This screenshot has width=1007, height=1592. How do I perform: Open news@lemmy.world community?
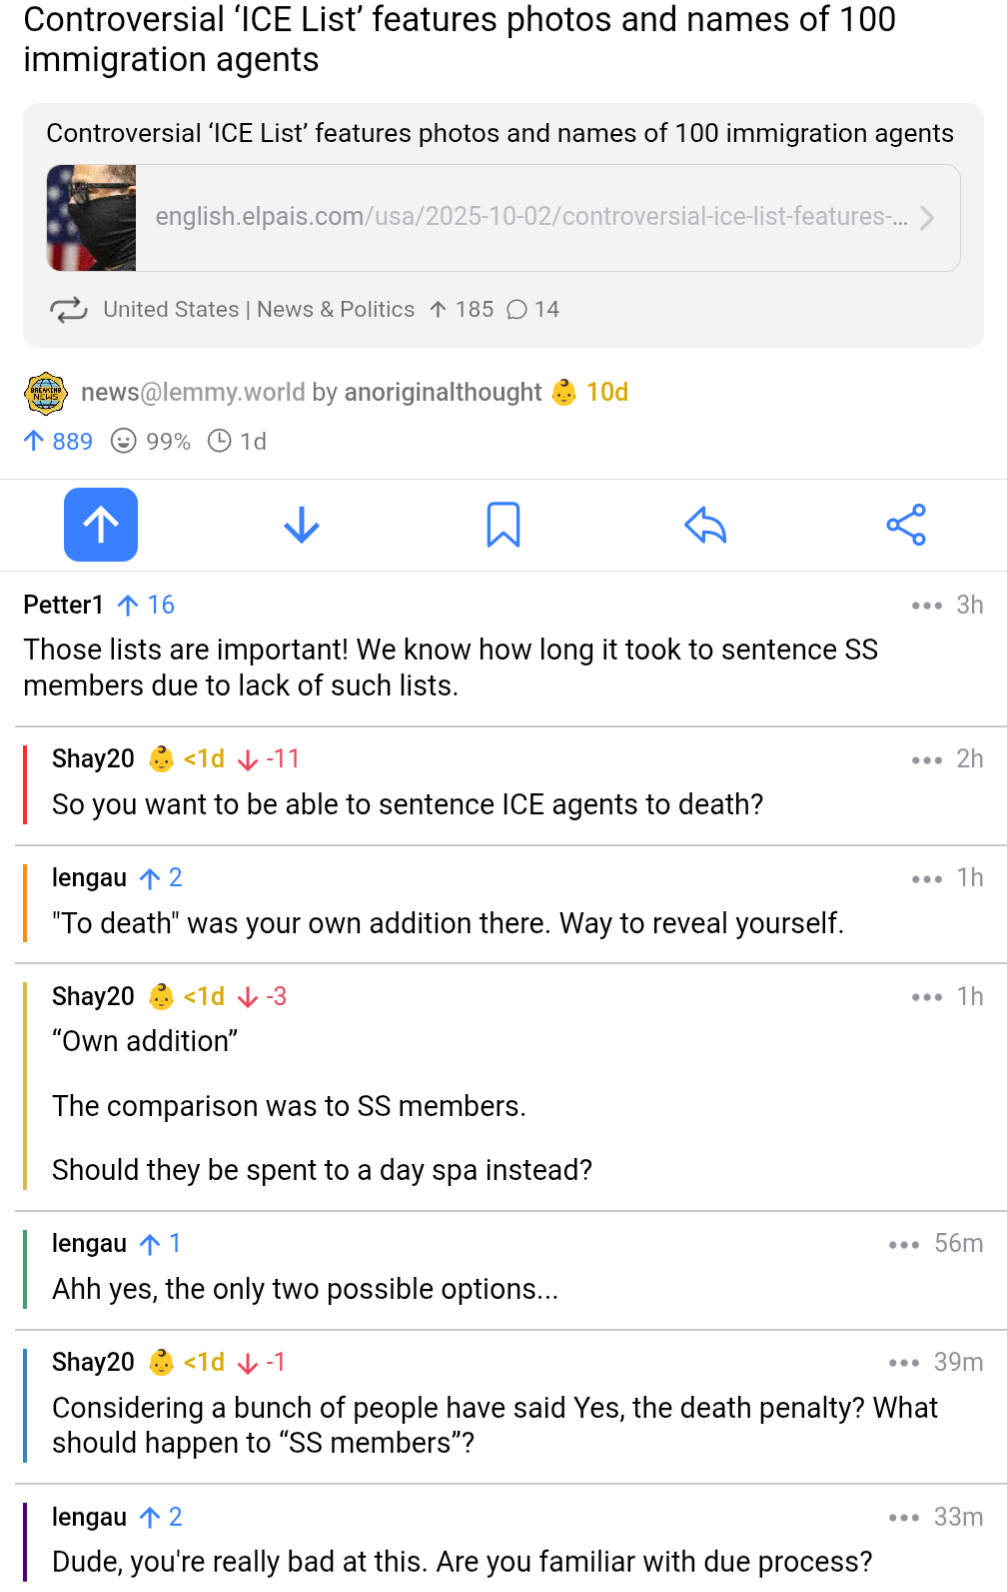[x=193, y=393]
